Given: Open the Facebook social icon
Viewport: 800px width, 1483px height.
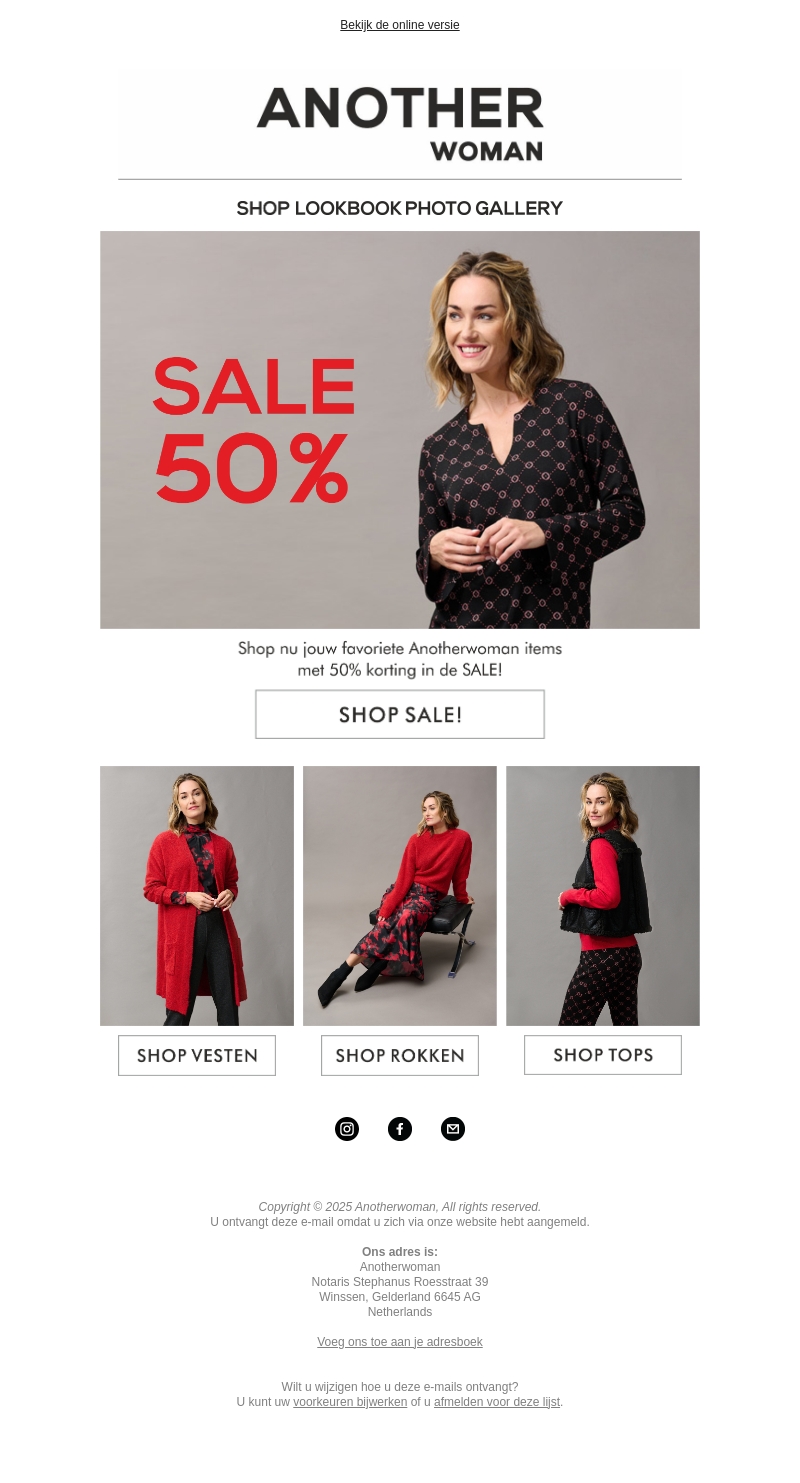Looking at the screenshot, I should coord(400,1129).
